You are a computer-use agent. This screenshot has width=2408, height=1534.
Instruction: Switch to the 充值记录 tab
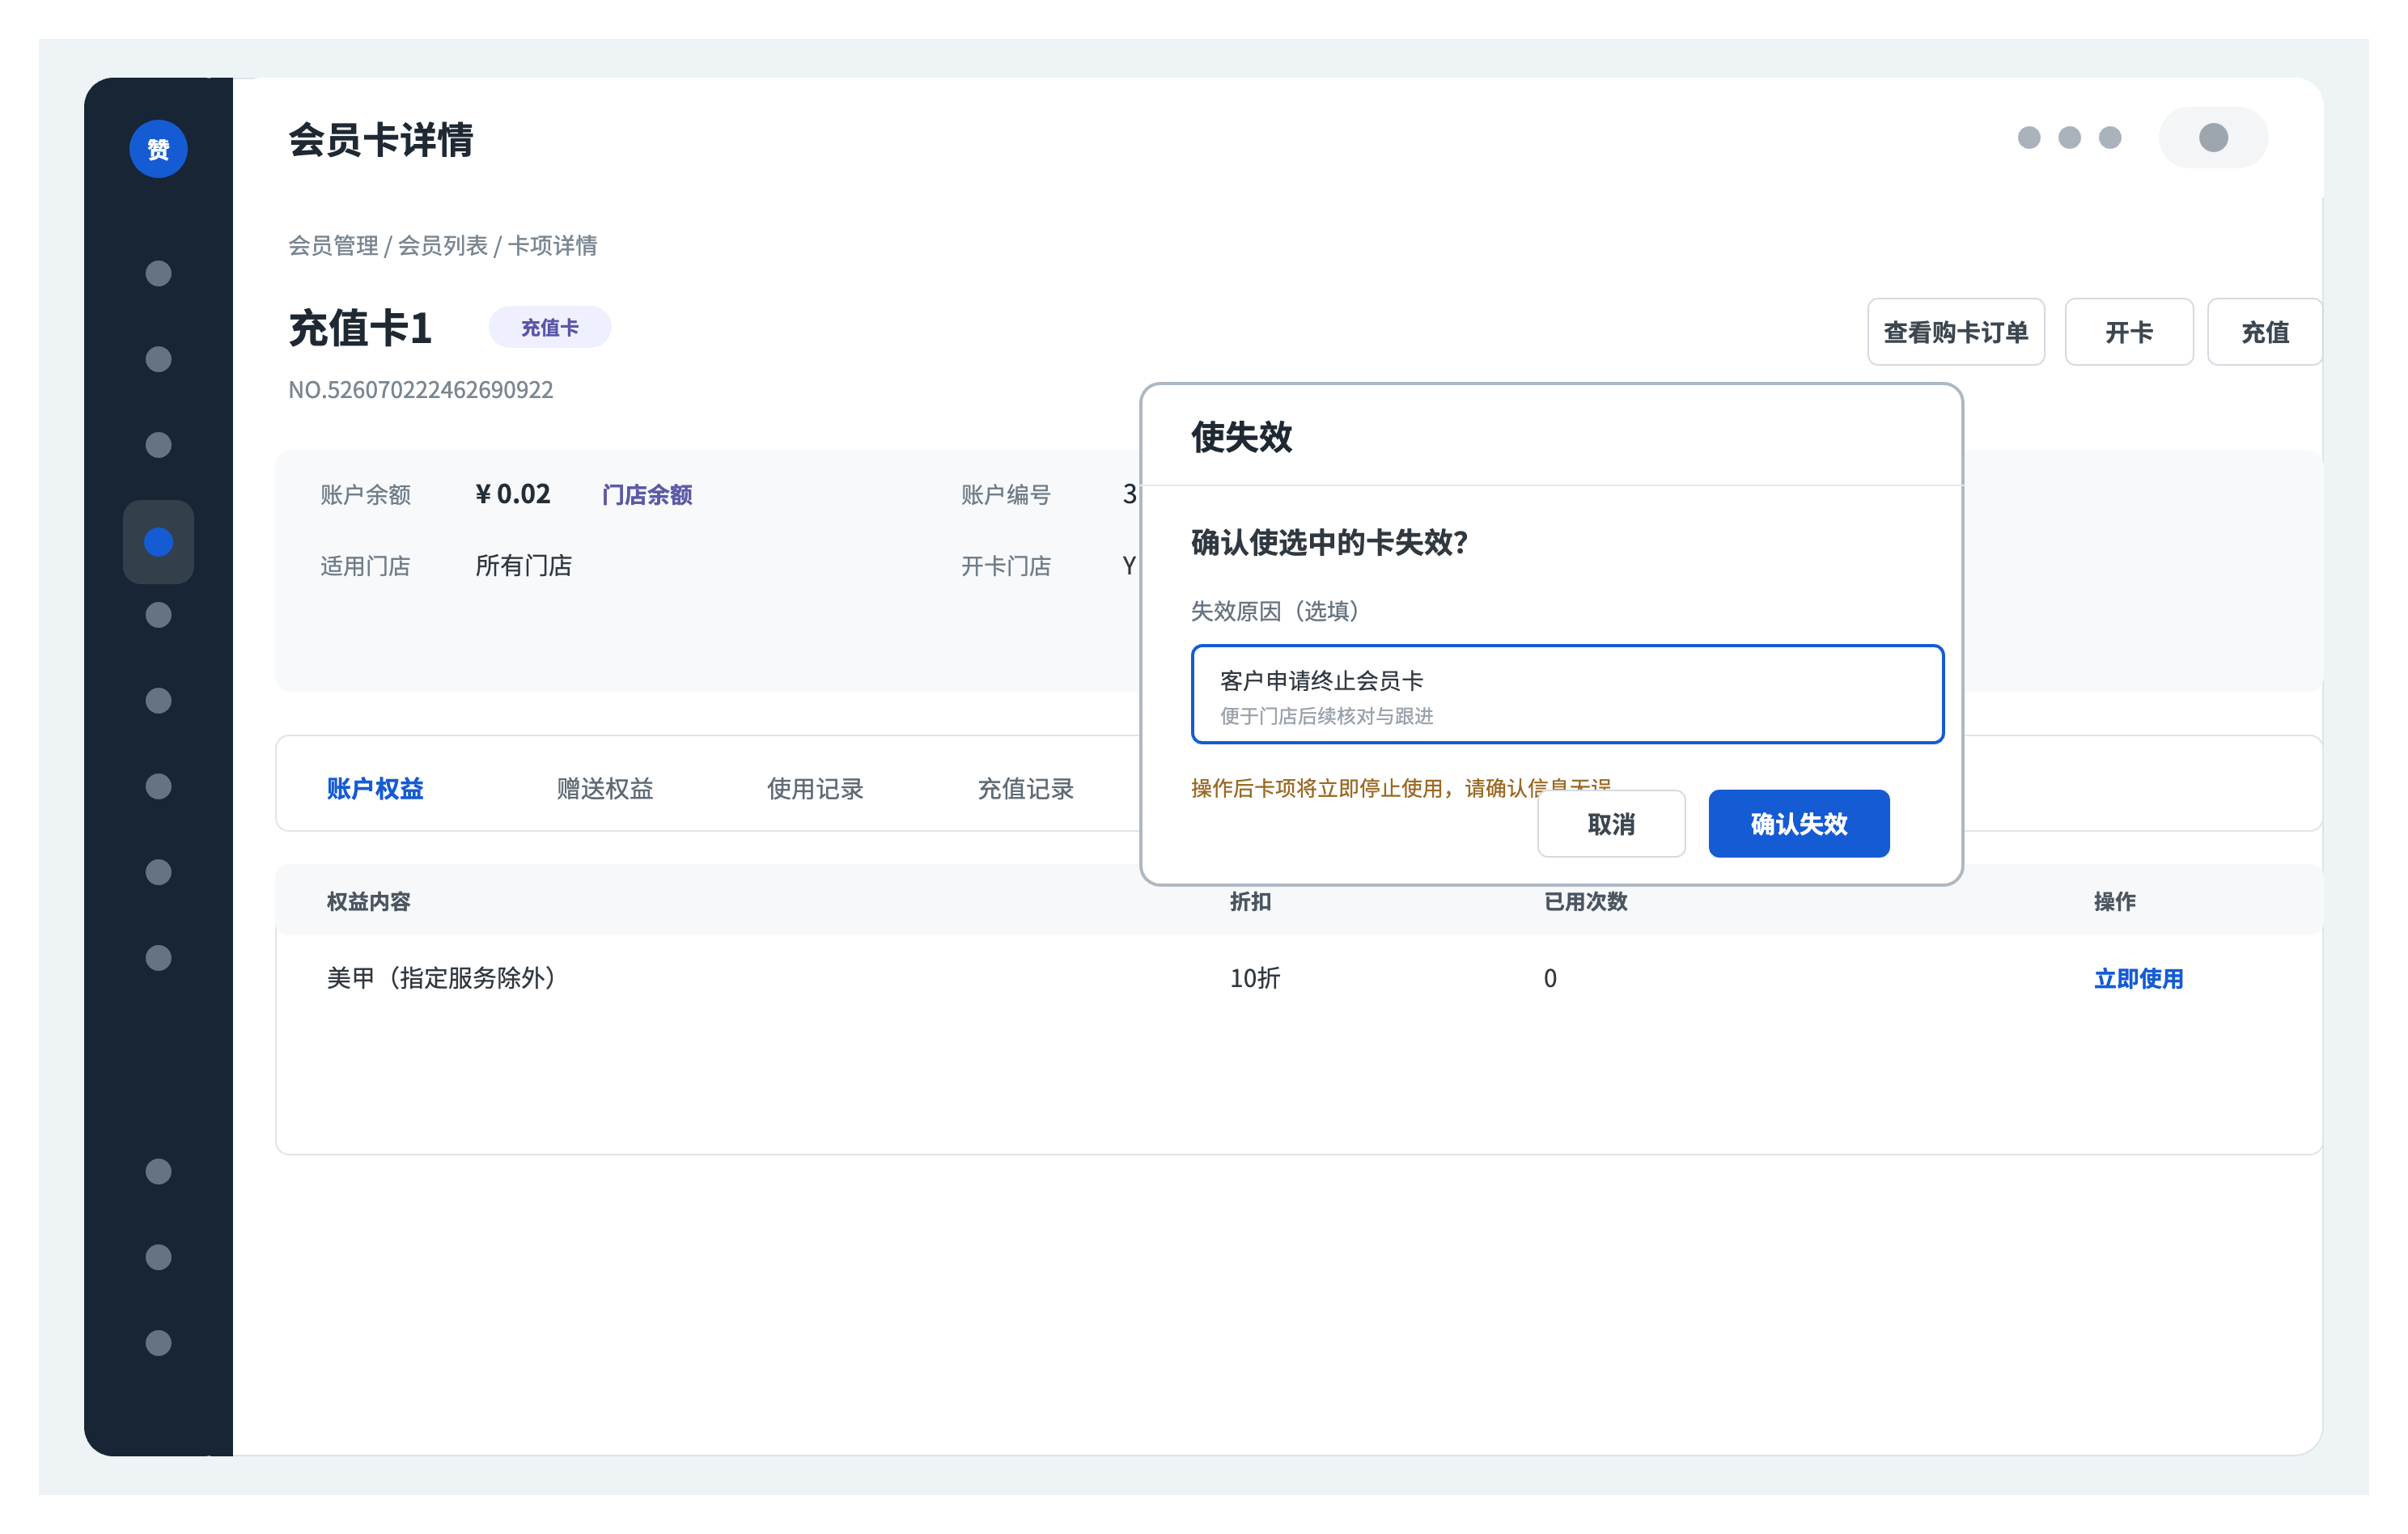coord(1025,788)
